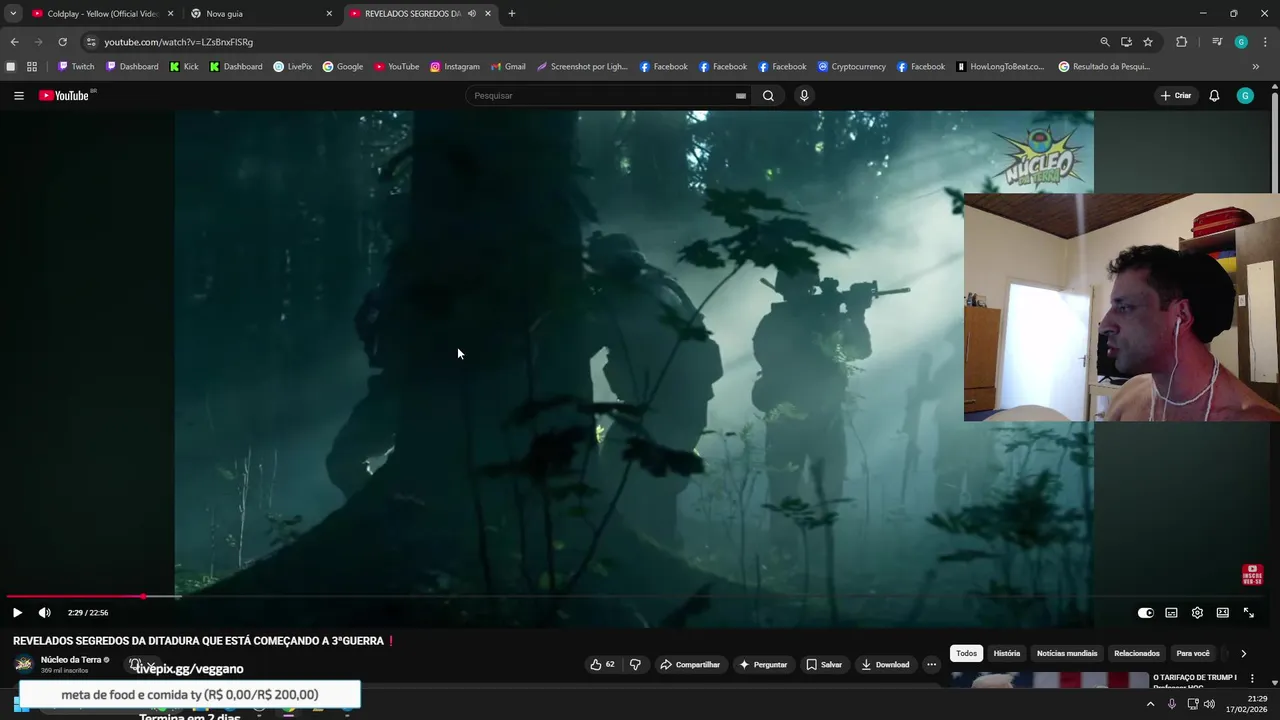Click the Pesquisar search field
The height and width of the screenshot is (720, 1280).
click(600, 96)
